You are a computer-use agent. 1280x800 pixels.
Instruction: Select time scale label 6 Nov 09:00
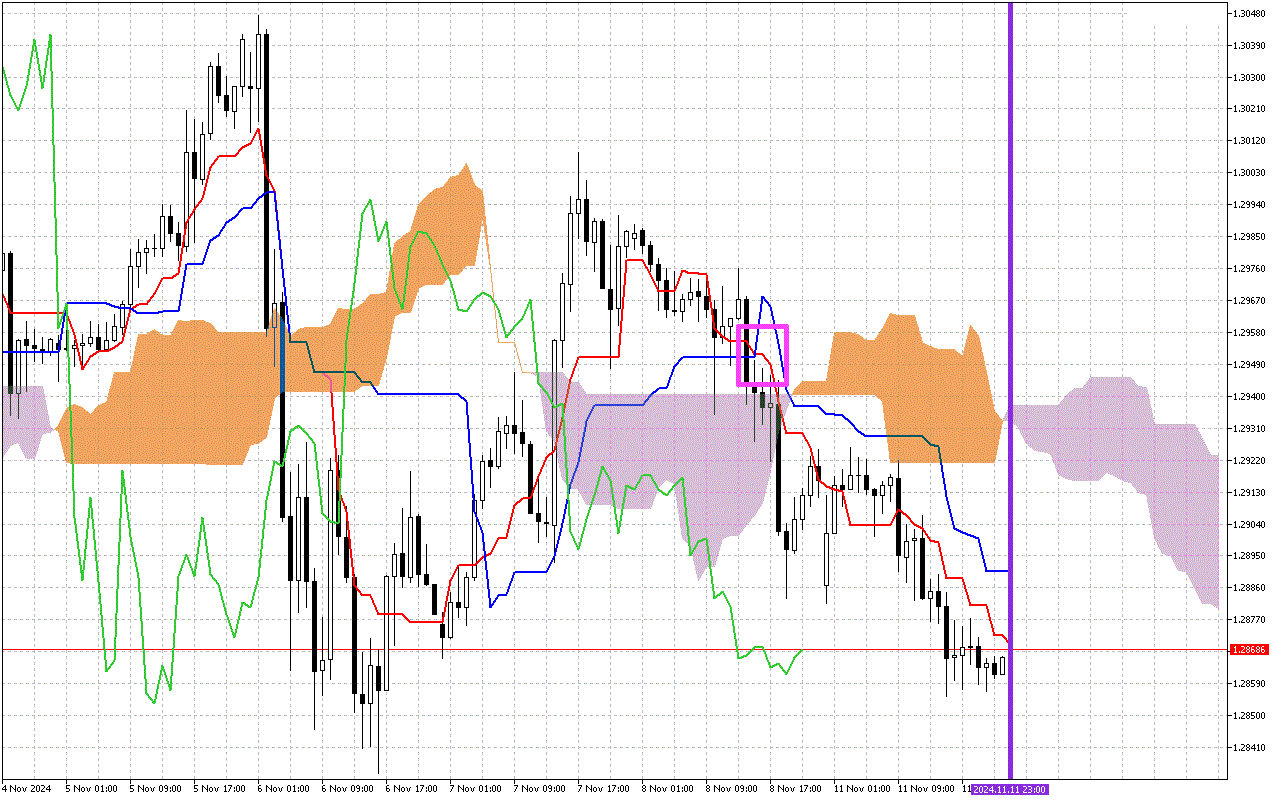[348, 789]
